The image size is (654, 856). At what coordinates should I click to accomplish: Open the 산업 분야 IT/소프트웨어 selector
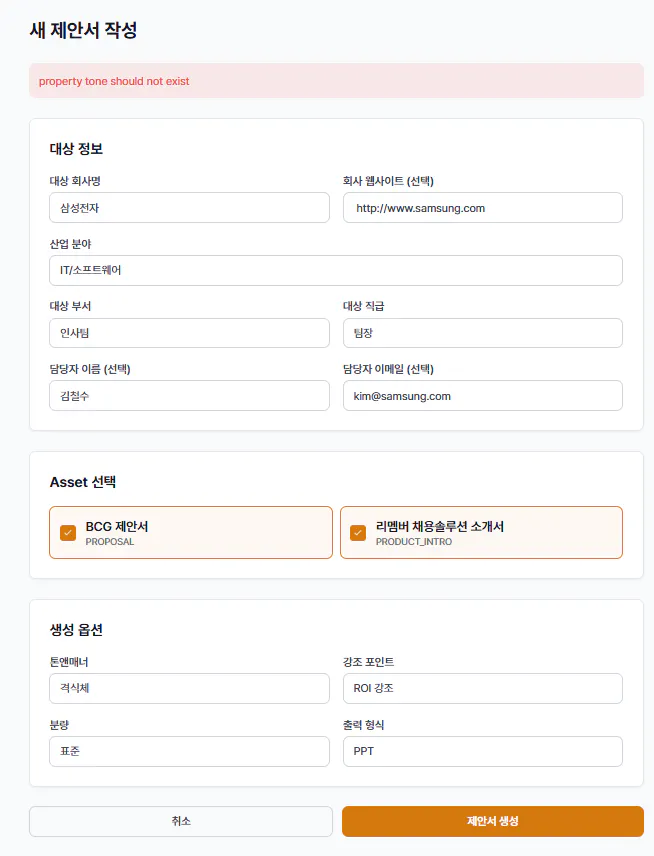coord(335,270)
